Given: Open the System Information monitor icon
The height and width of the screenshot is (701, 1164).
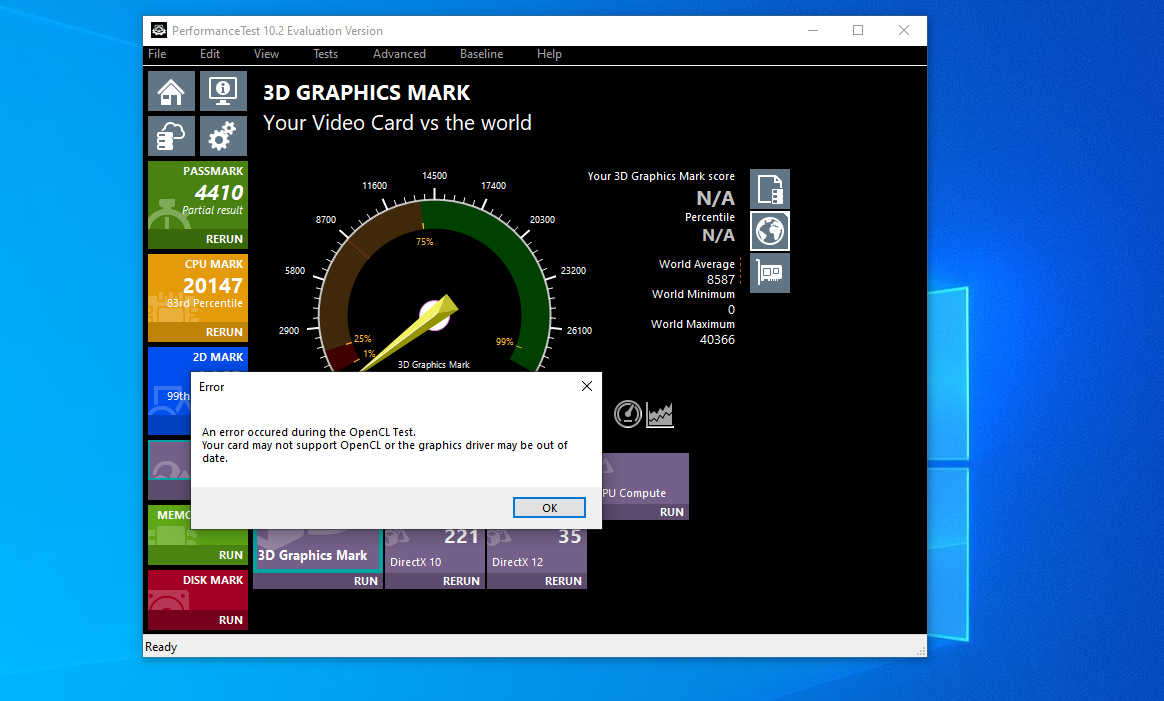Looking at the screenshot, I should point(223,91).
